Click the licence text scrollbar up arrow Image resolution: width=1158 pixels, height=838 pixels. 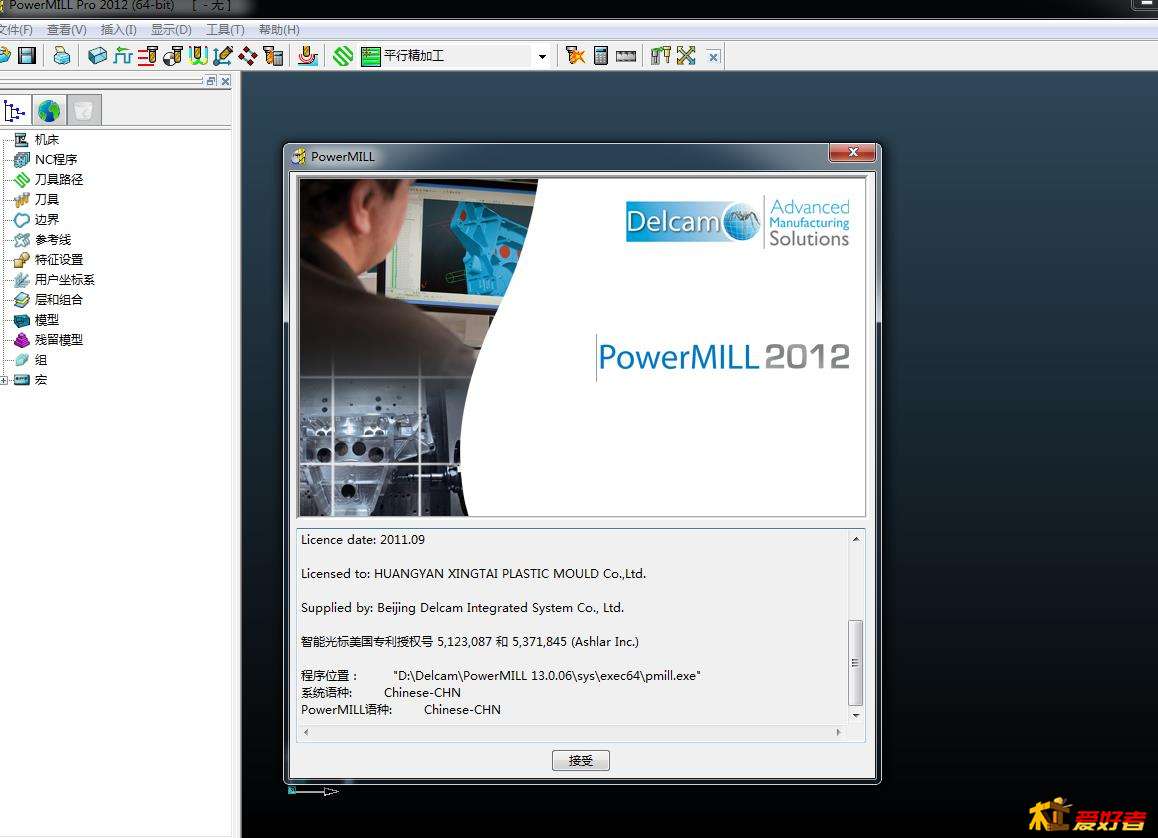[855, 539]
